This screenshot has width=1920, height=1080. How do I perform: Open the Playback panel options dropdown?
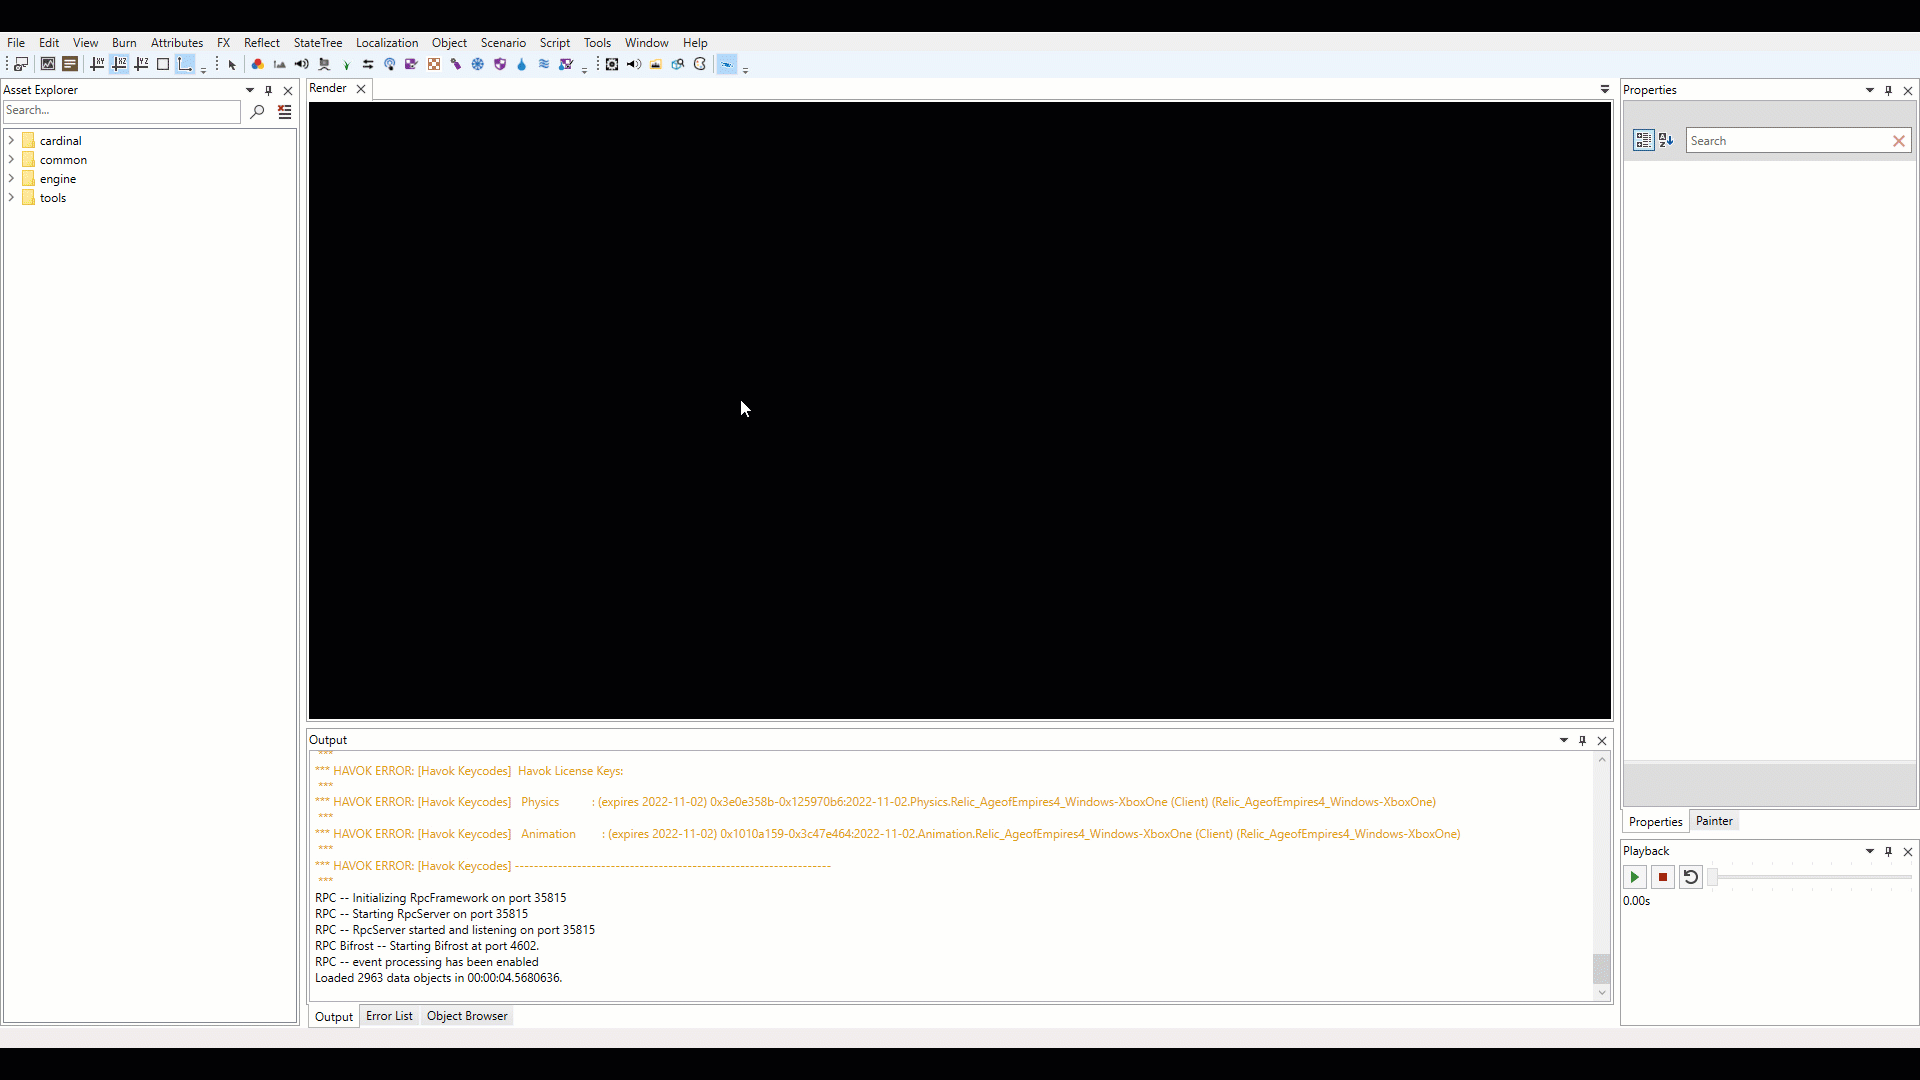click(x=1869, y=851)
